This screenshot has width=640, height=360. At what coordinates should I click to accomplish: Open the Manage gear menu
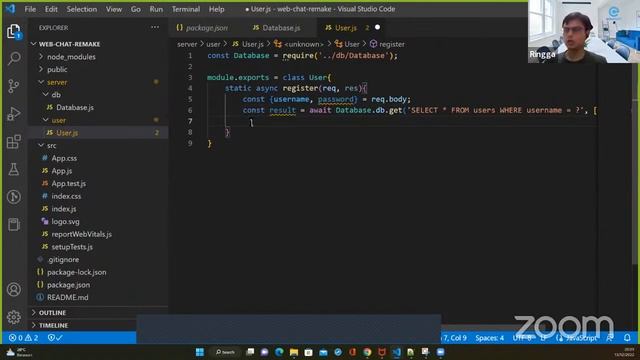point(14,317)
